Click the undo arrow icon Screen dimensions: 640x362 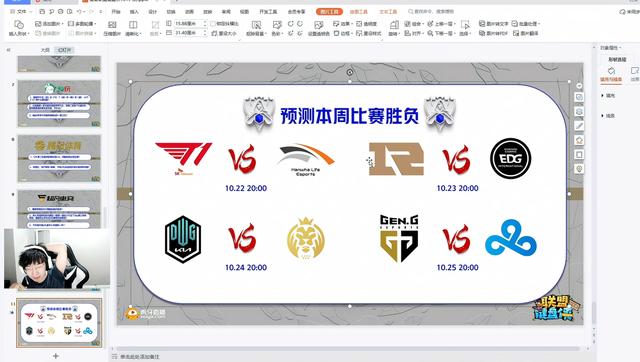pos(80,11)
